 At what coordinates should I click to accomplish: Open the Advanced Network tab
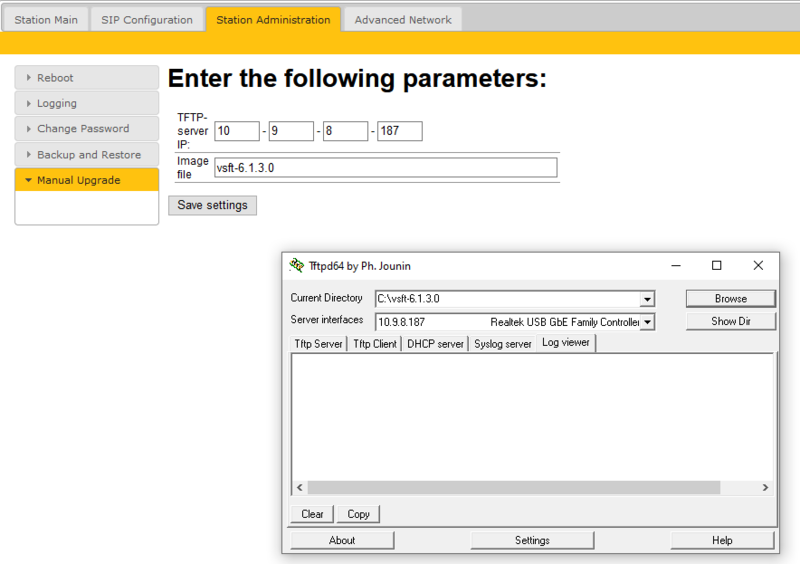(403, 20)
